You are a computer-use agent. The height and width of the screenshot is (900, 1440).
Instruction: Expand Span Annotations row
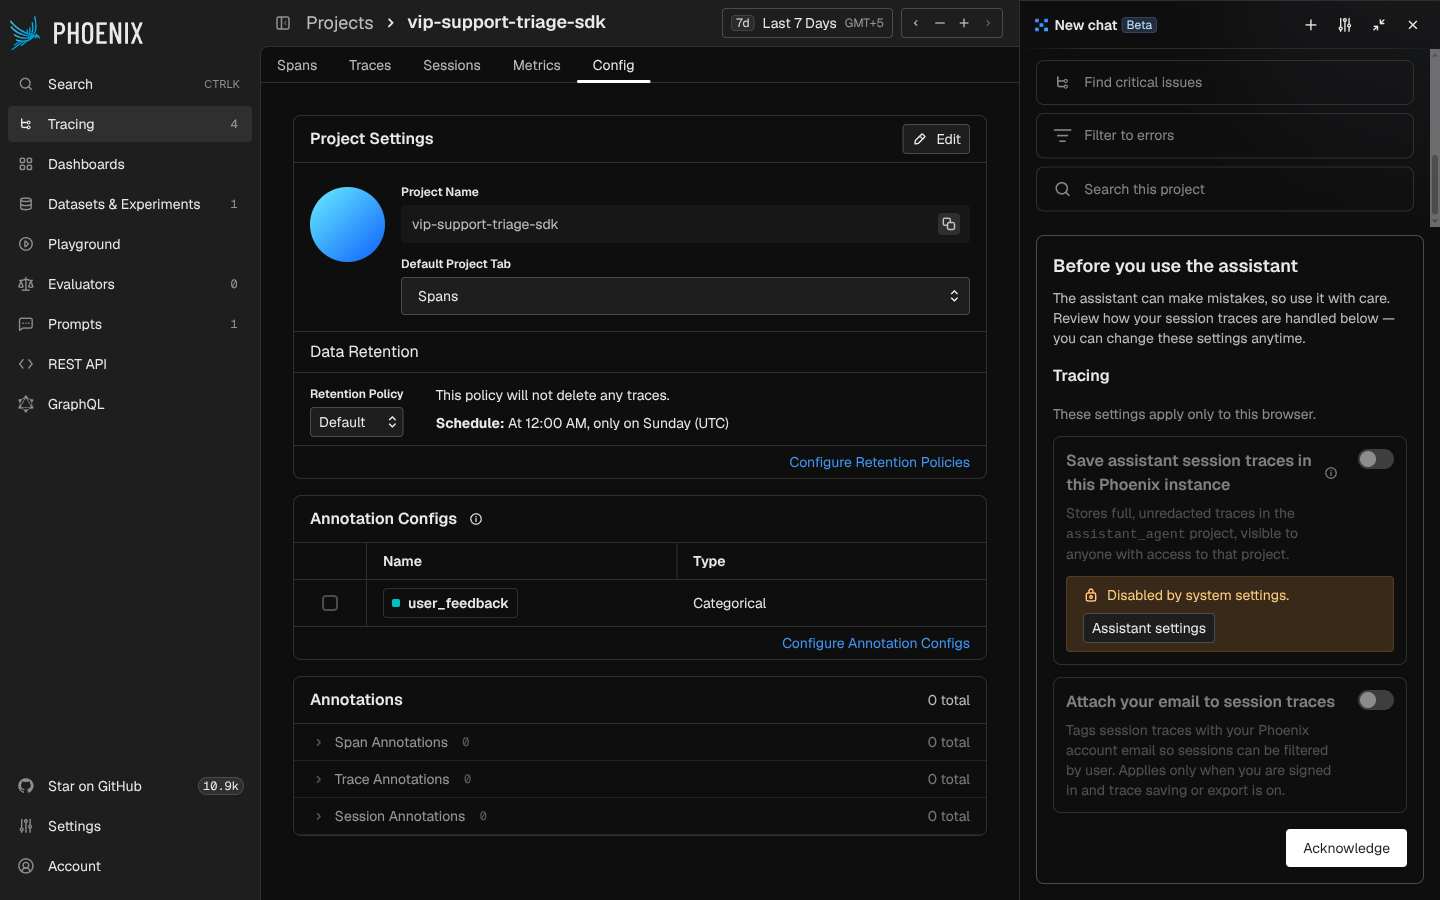pyautogui.click(x=640, y=742)
